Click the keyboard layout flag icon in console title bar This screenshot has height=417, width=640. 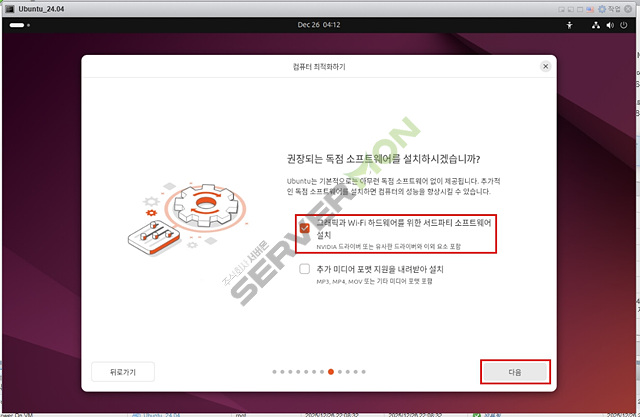590,9
